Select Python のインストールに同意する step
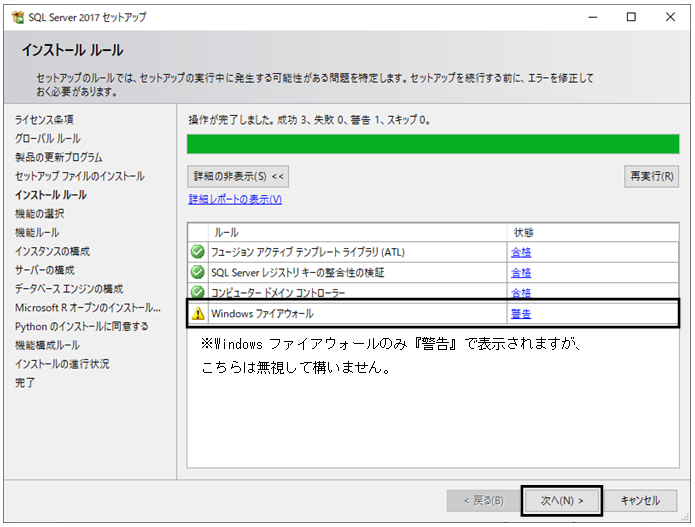 click(x=82, y=327)
